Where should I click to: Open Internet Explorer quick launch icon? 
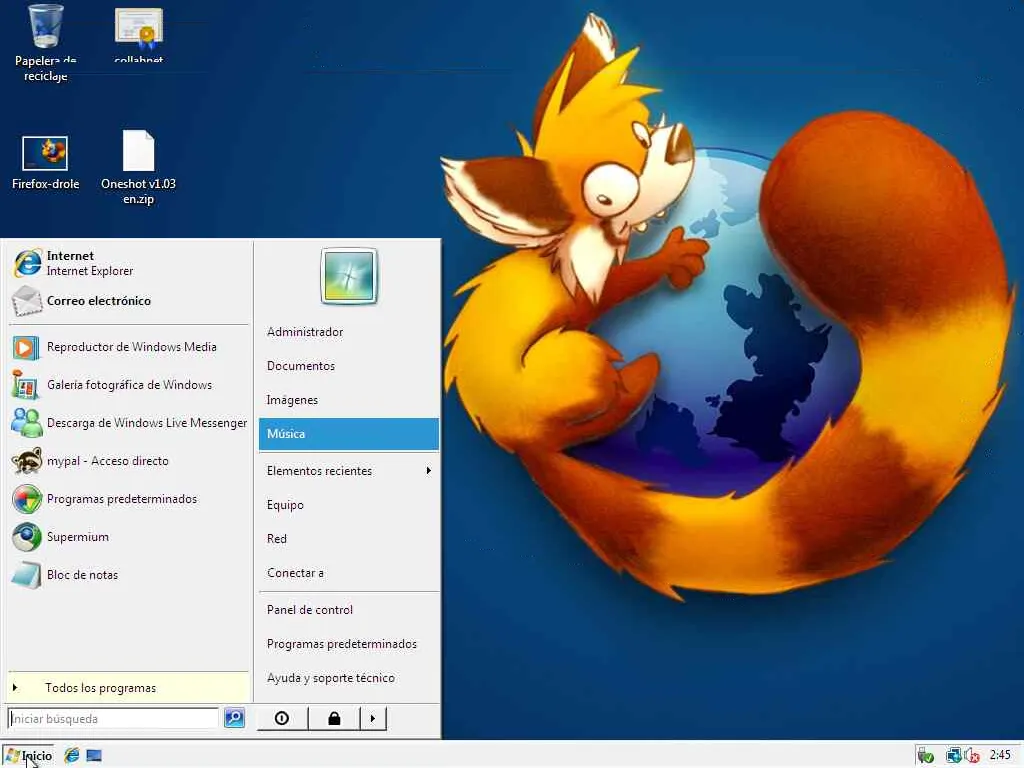pyautogui.click(x=72, y=755)
